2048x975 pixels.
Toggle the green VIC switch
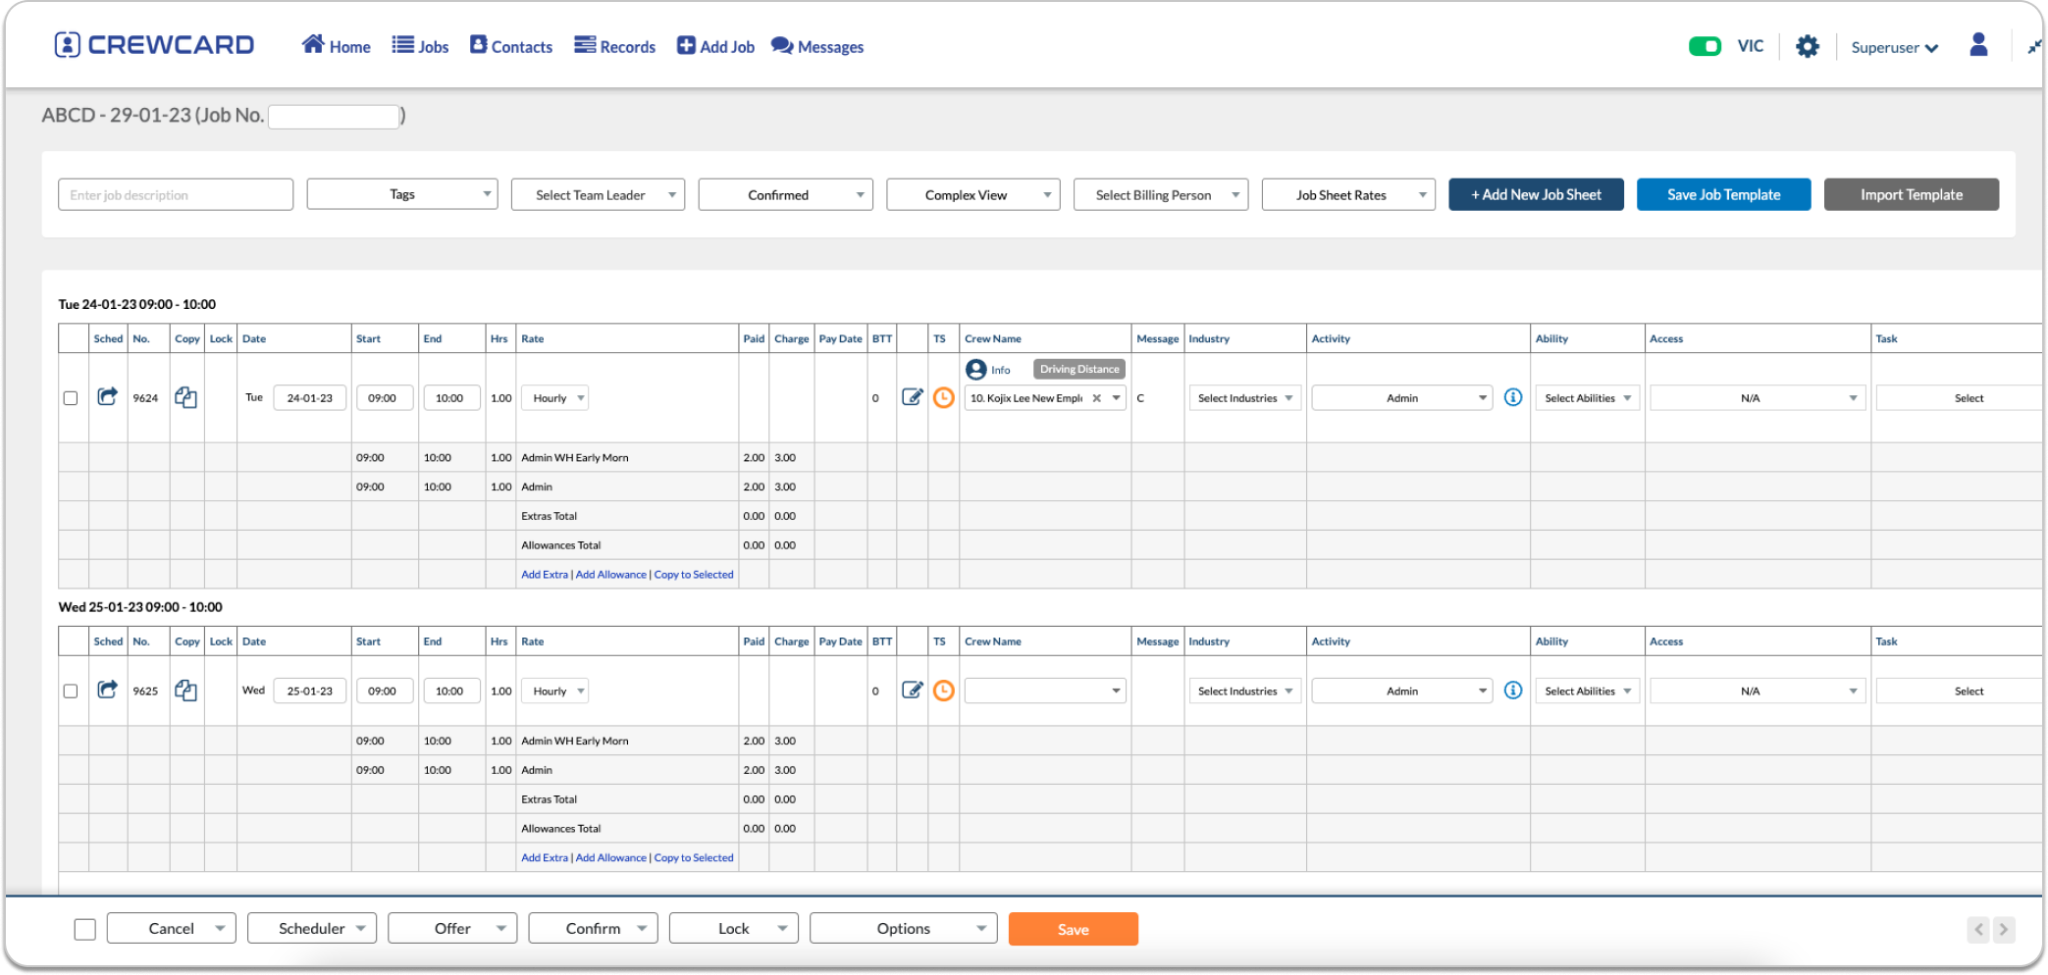(1704, 46)
